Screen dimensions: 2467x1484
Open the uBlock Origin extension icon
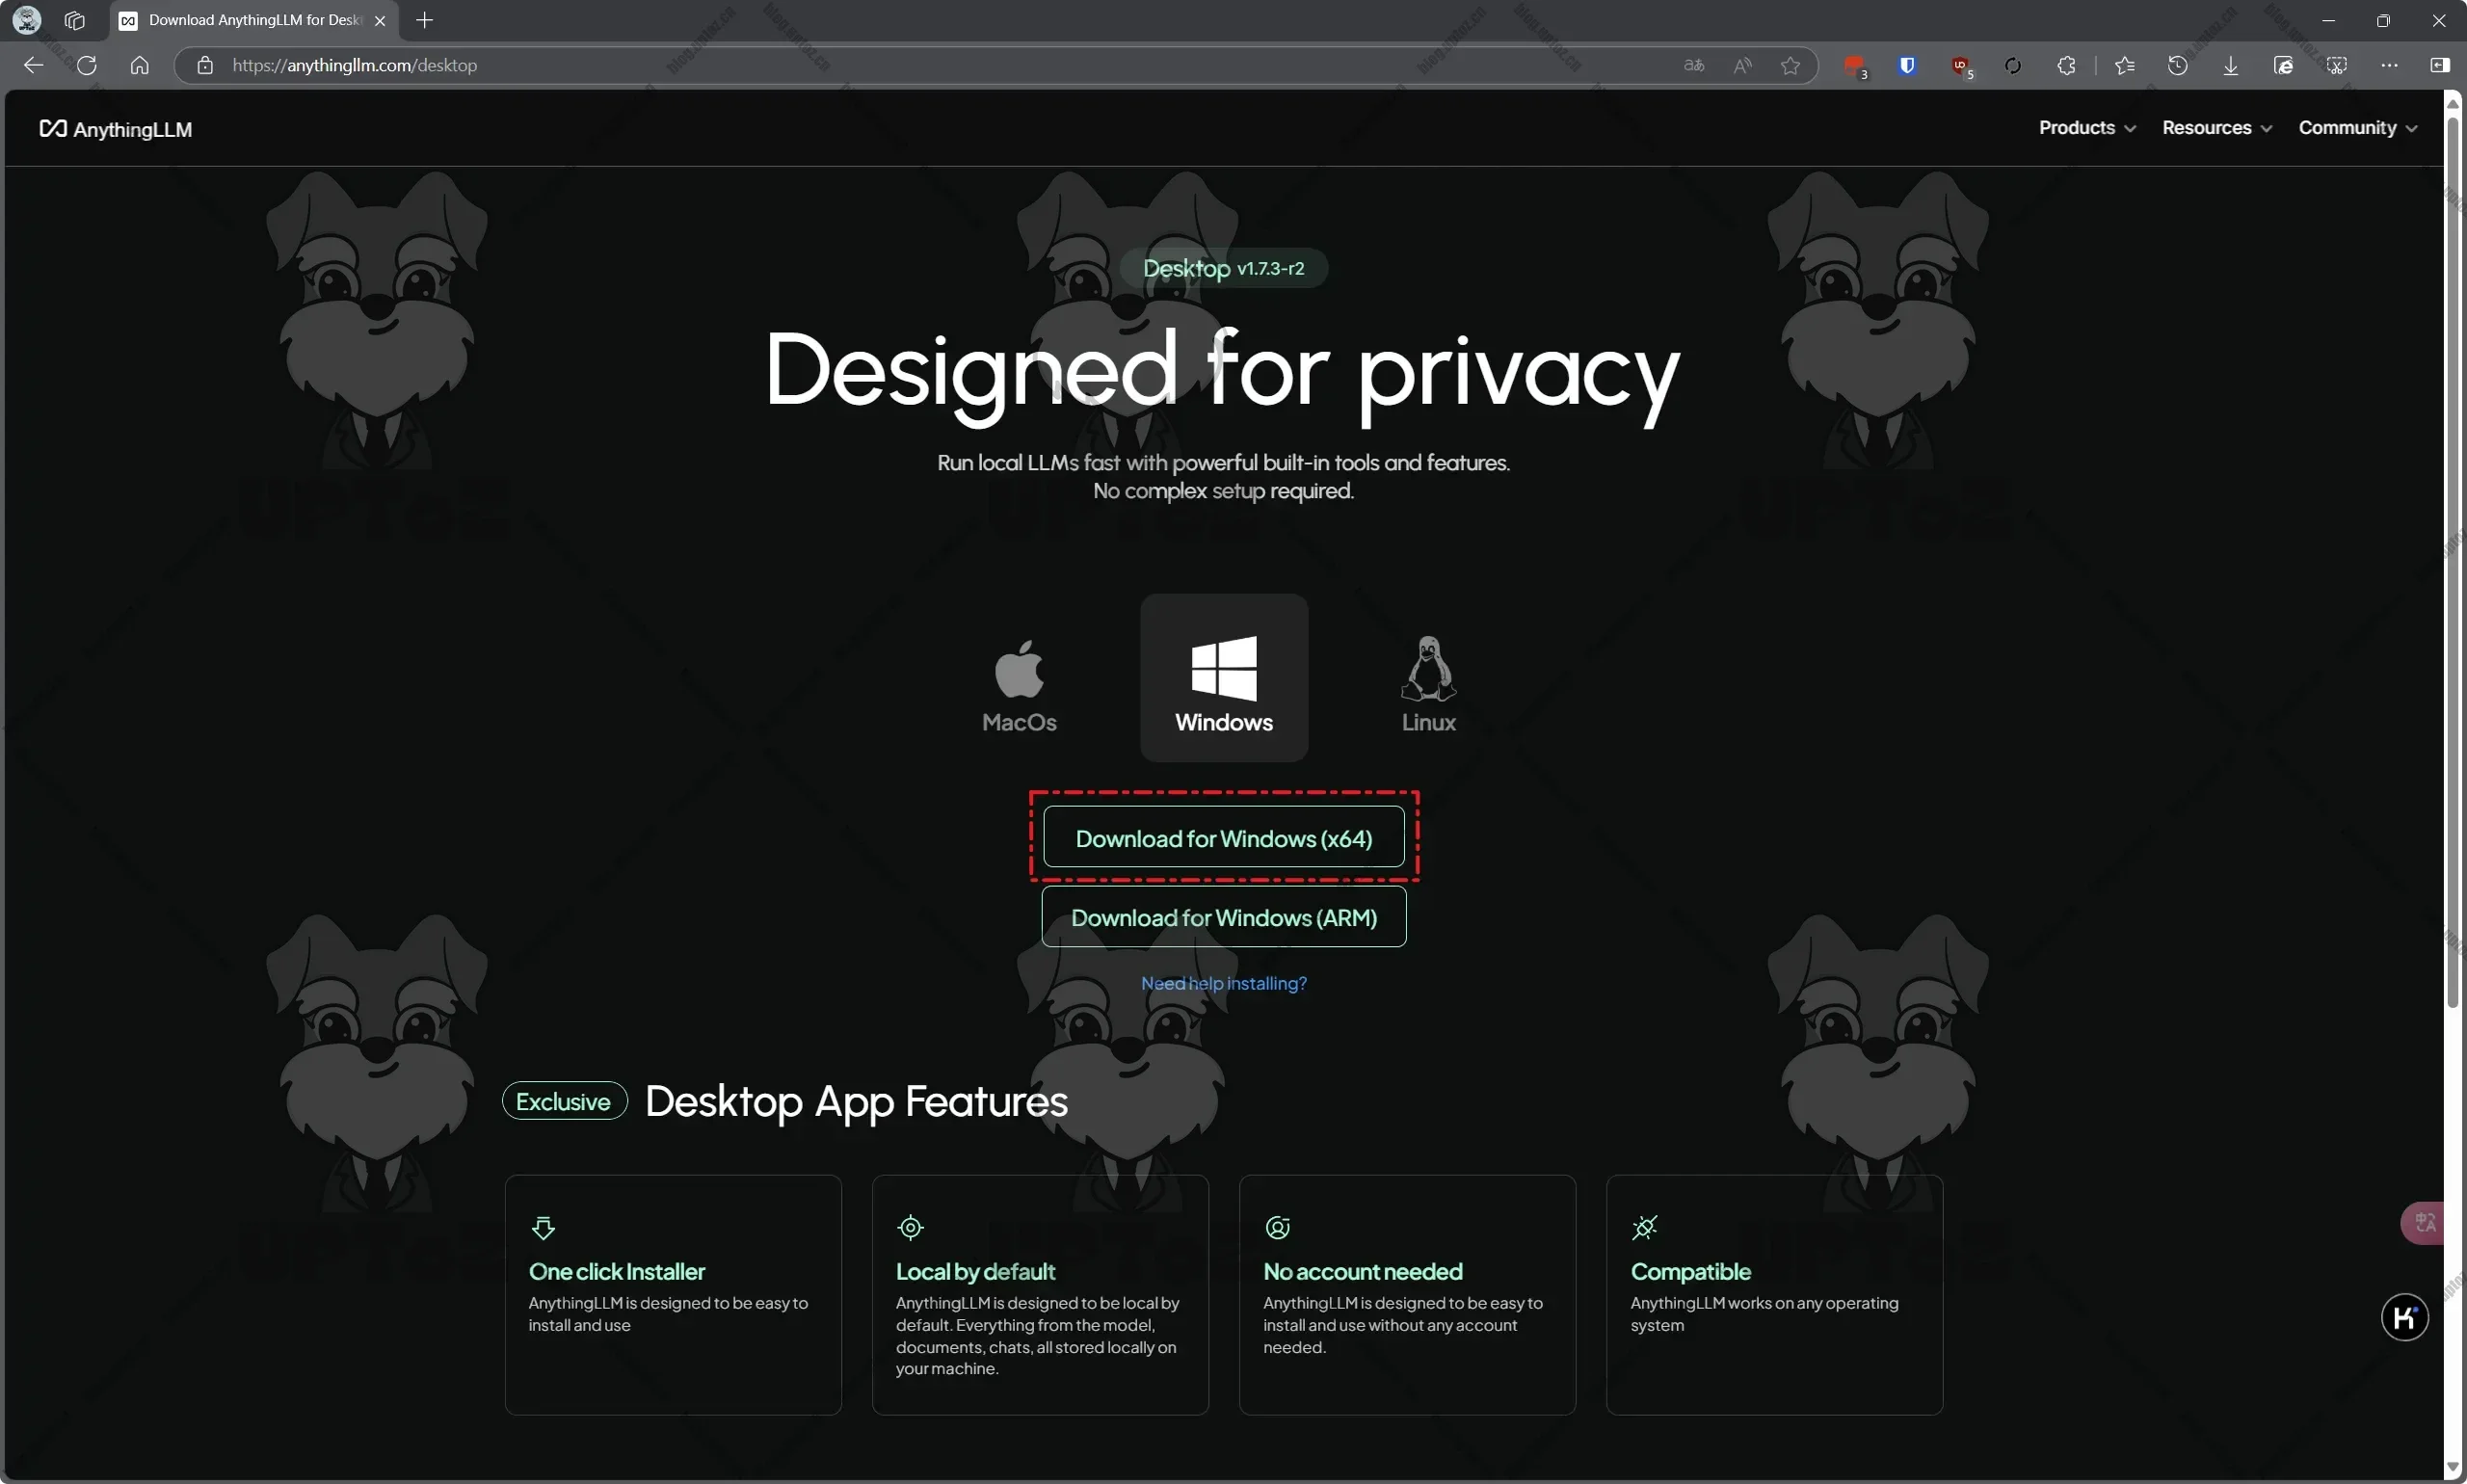1961,66
